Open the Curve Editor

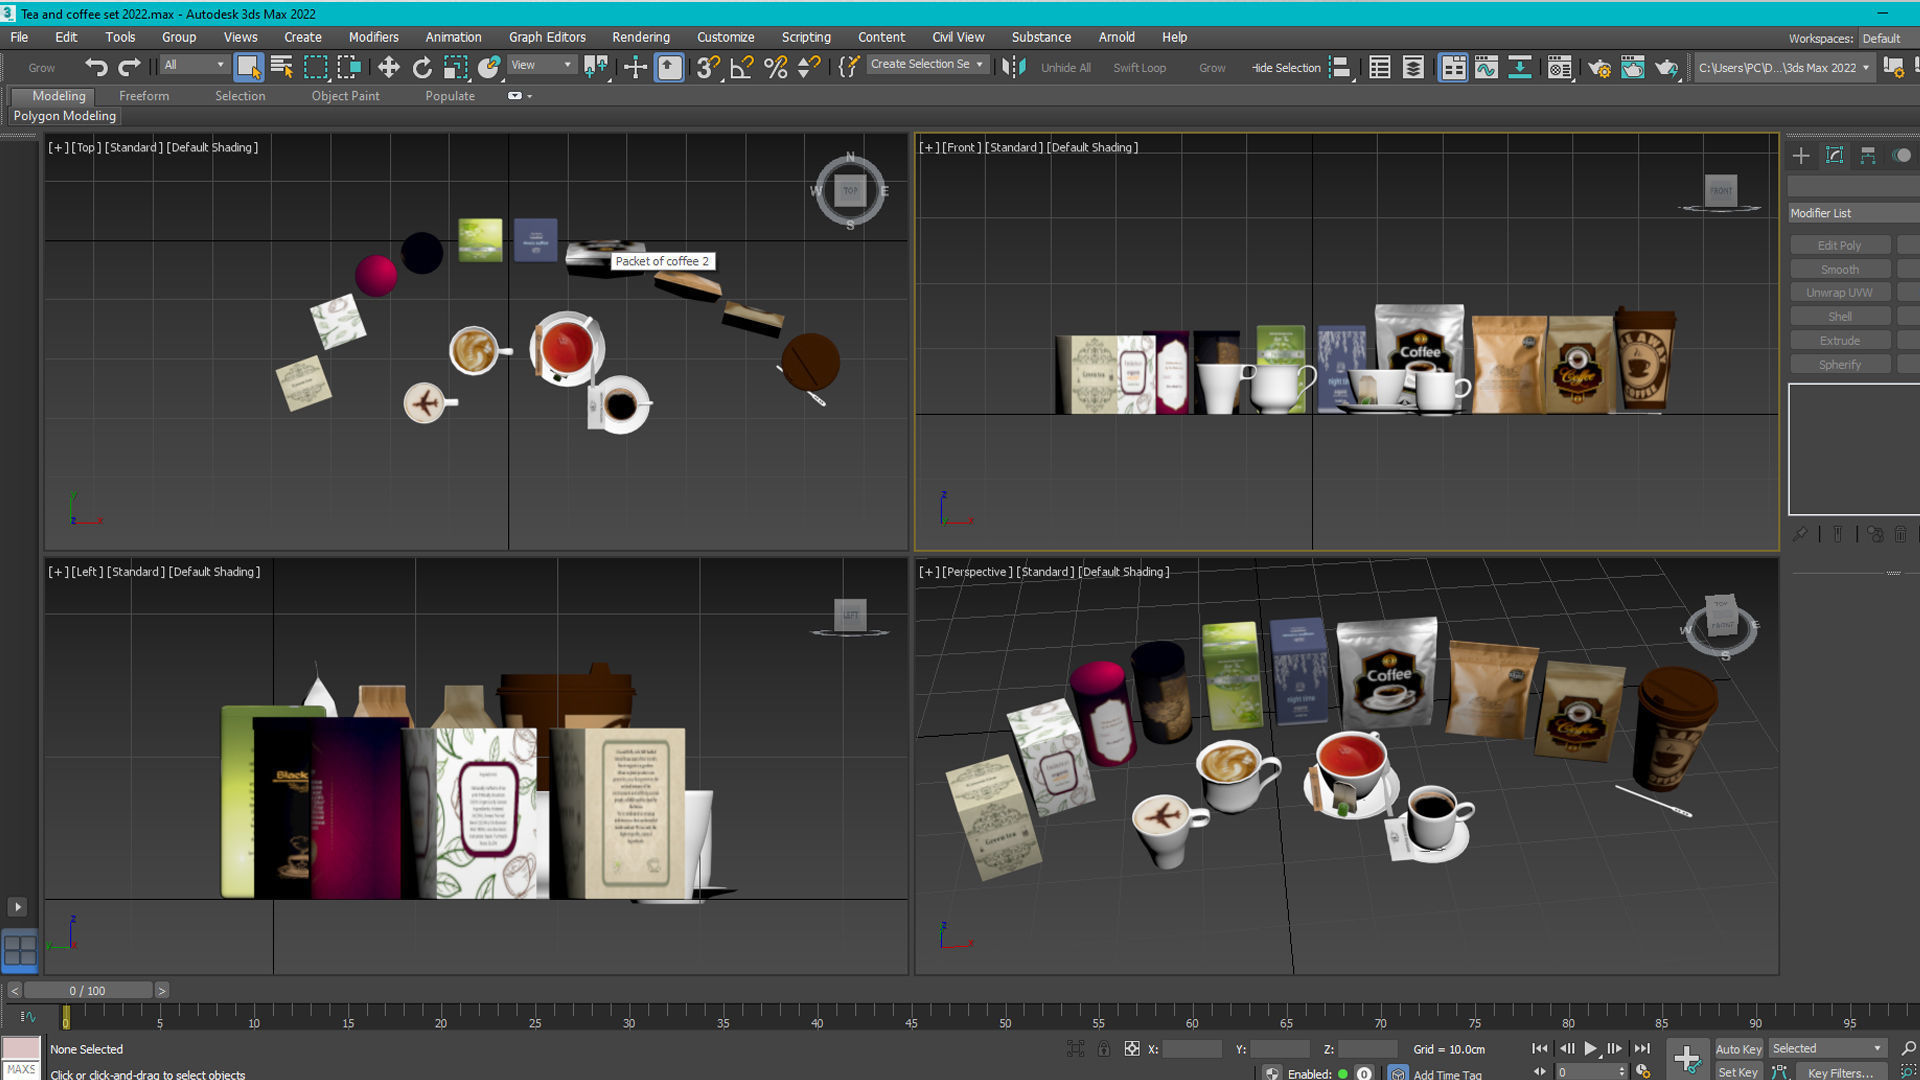tap(1486, 67)
